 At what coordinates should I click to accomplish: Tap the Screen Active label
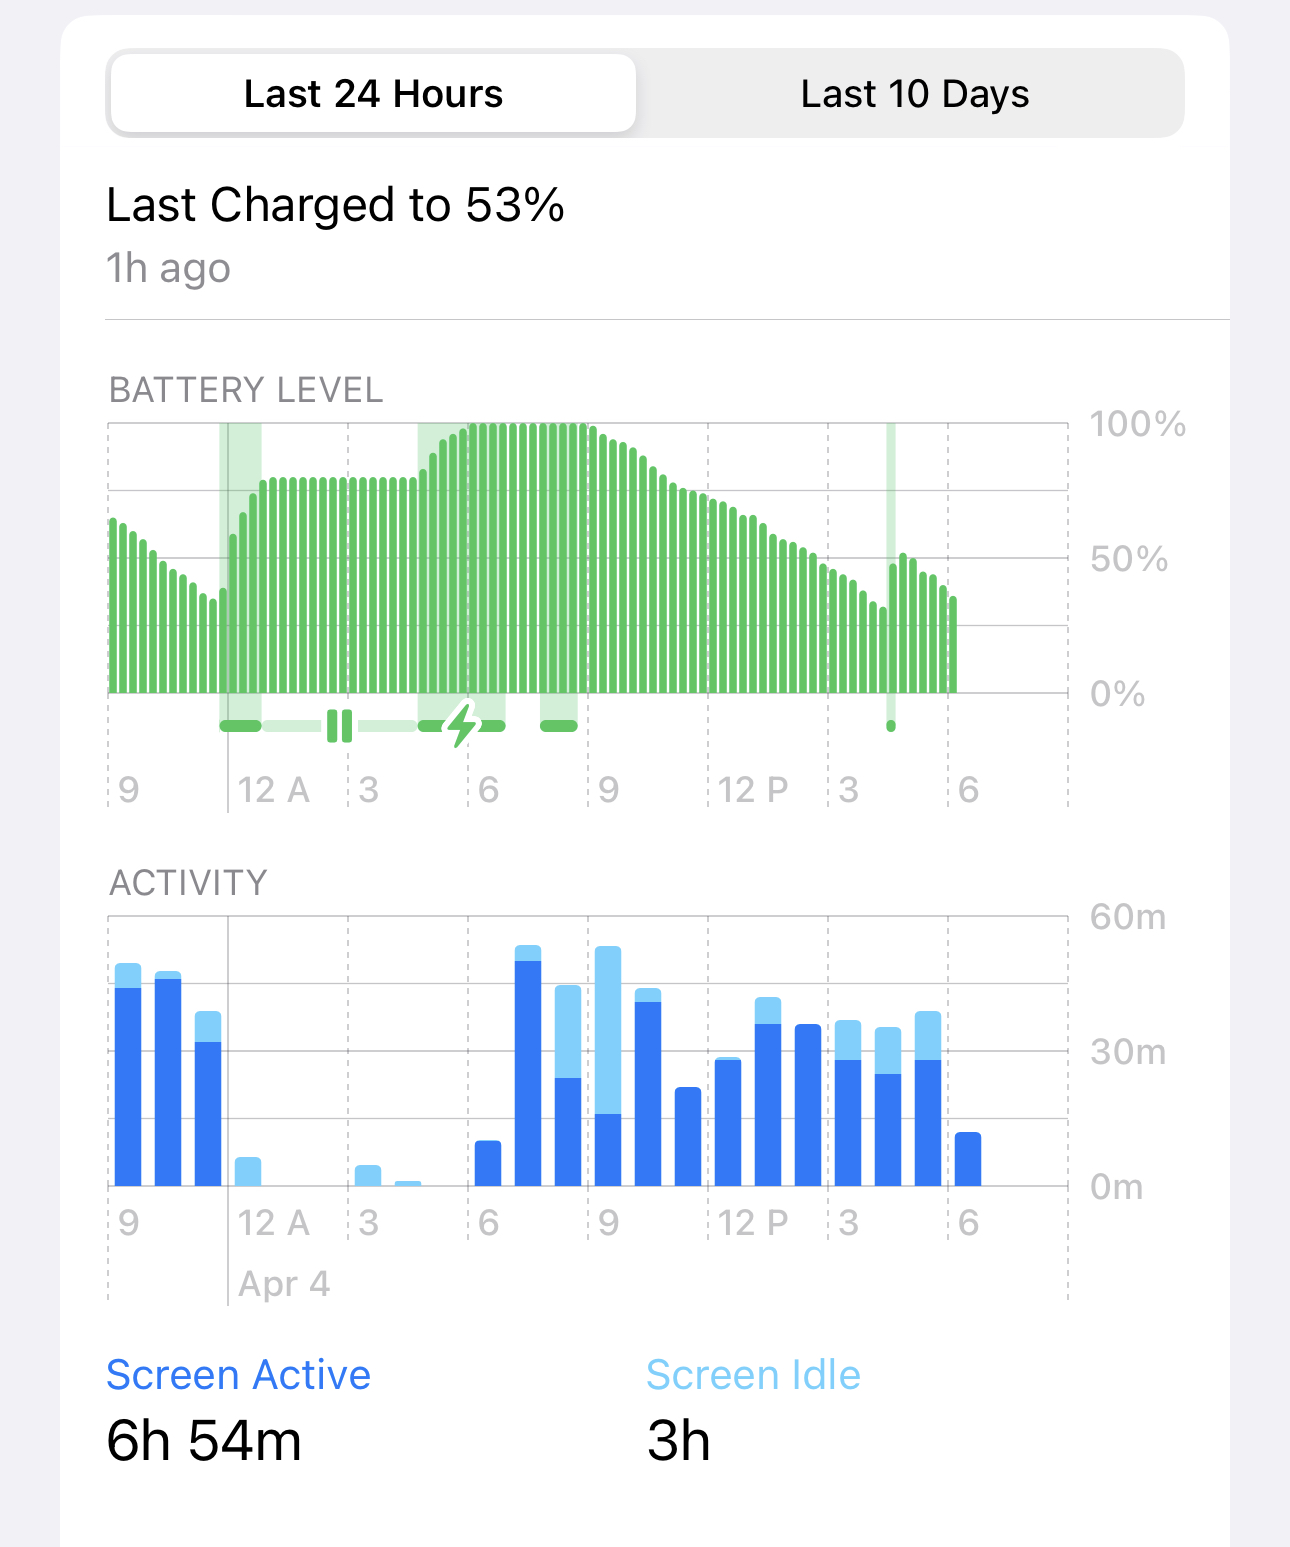tap(238, 1375)
